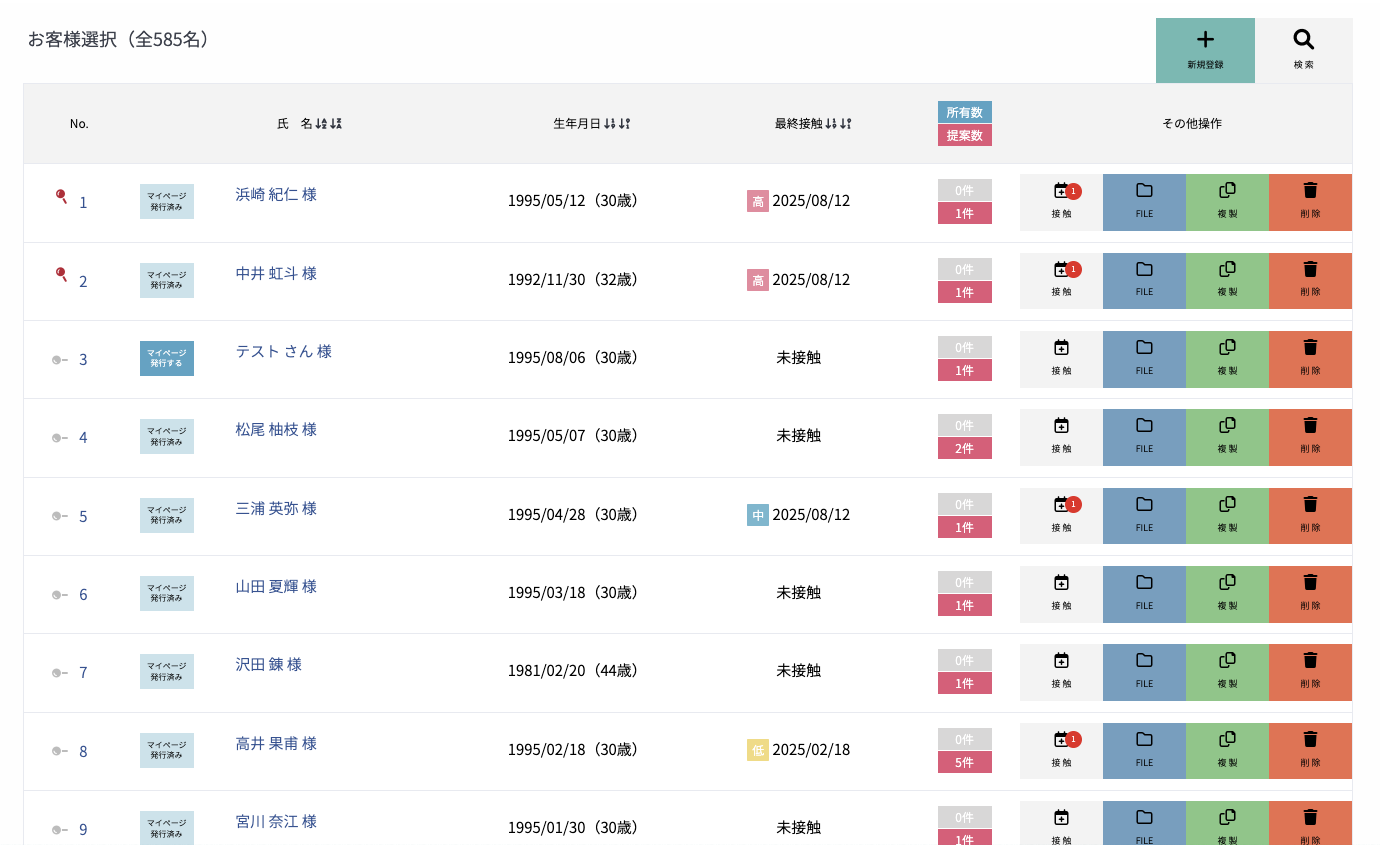The image size is (1380, 845).
Task: Delete the 沢田 錬 customer row
Action: point(1310,672)
